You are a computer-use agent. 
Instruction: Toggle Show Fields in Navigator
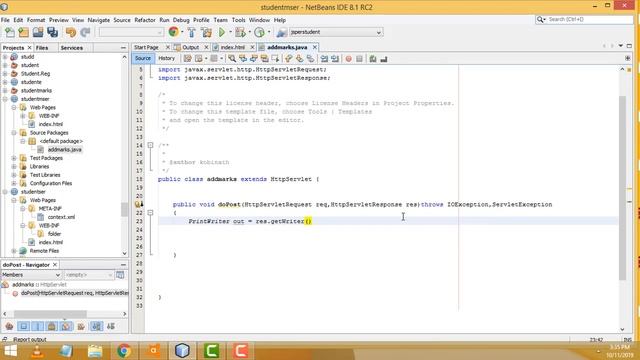(24, 326)
